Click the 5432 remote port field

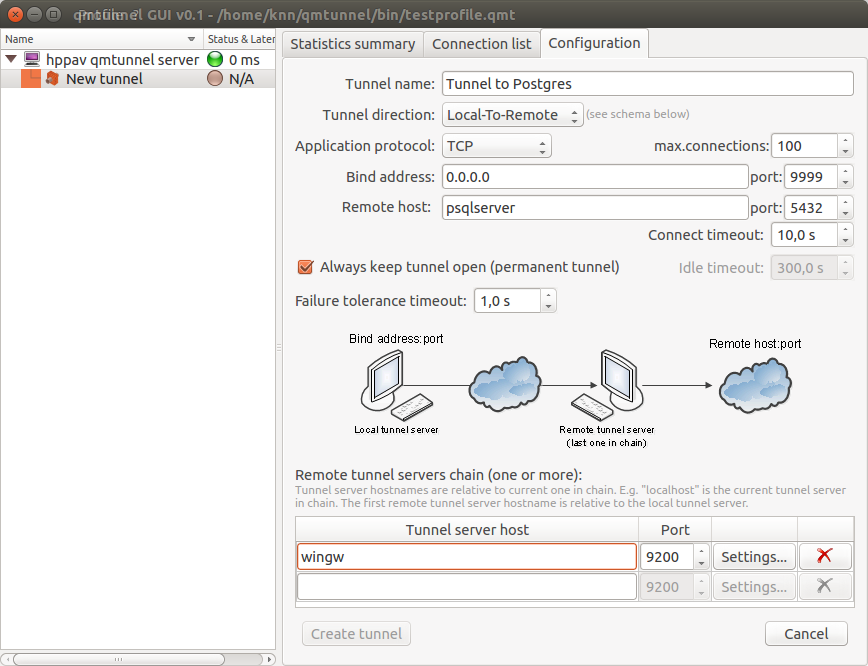pyautogui.click(x=811, y=208)
